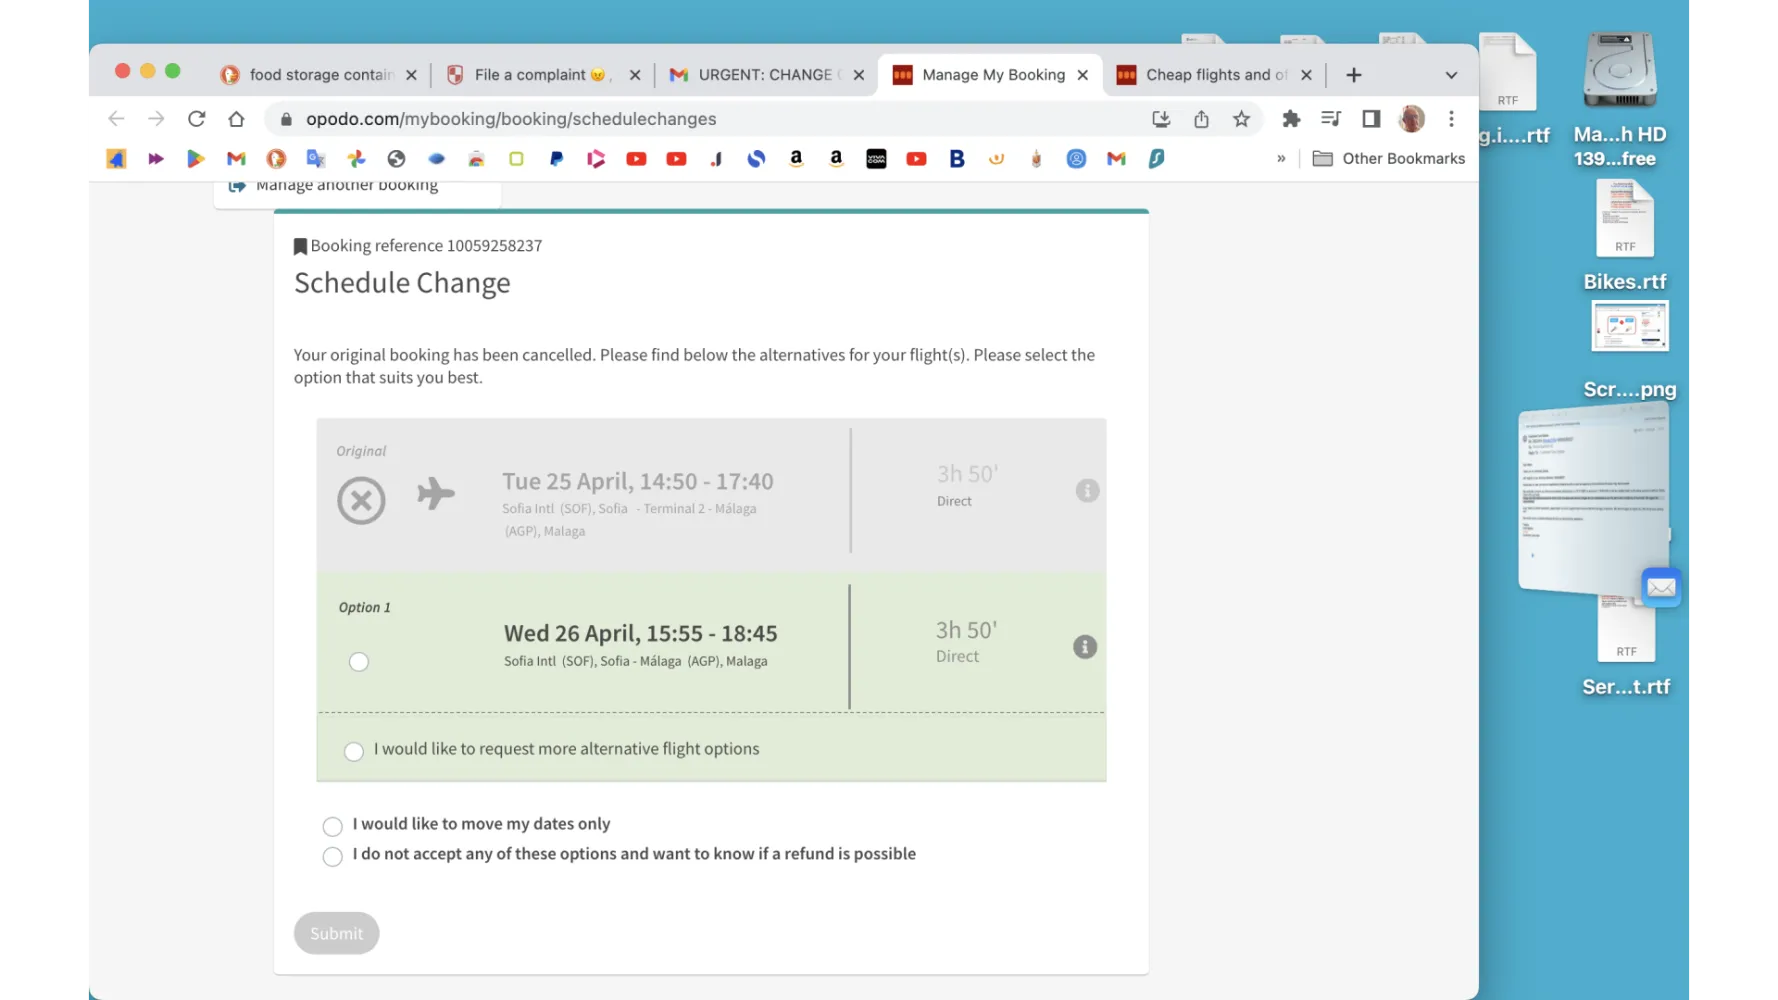Screen dimensions: 1778x1000
Task: Select Option 1 Wed 26 April flight
Action: tap(359, 662)
